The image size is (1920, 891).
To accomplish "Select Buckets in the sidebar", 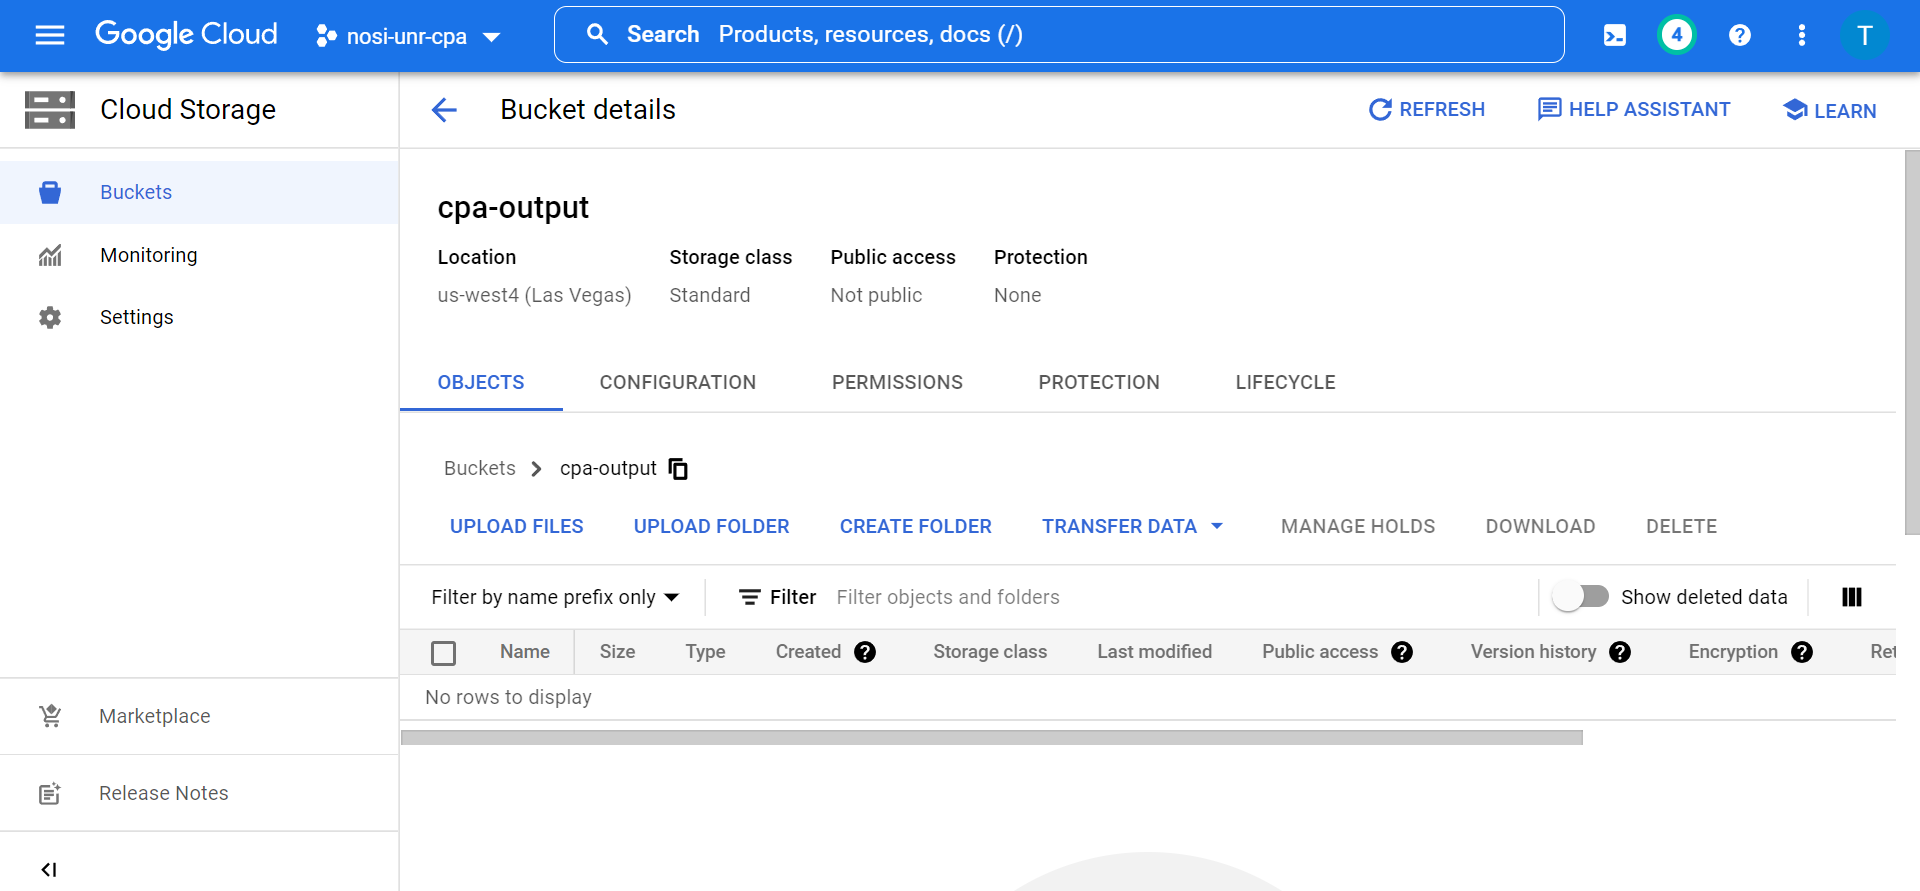I will (199, 192).
